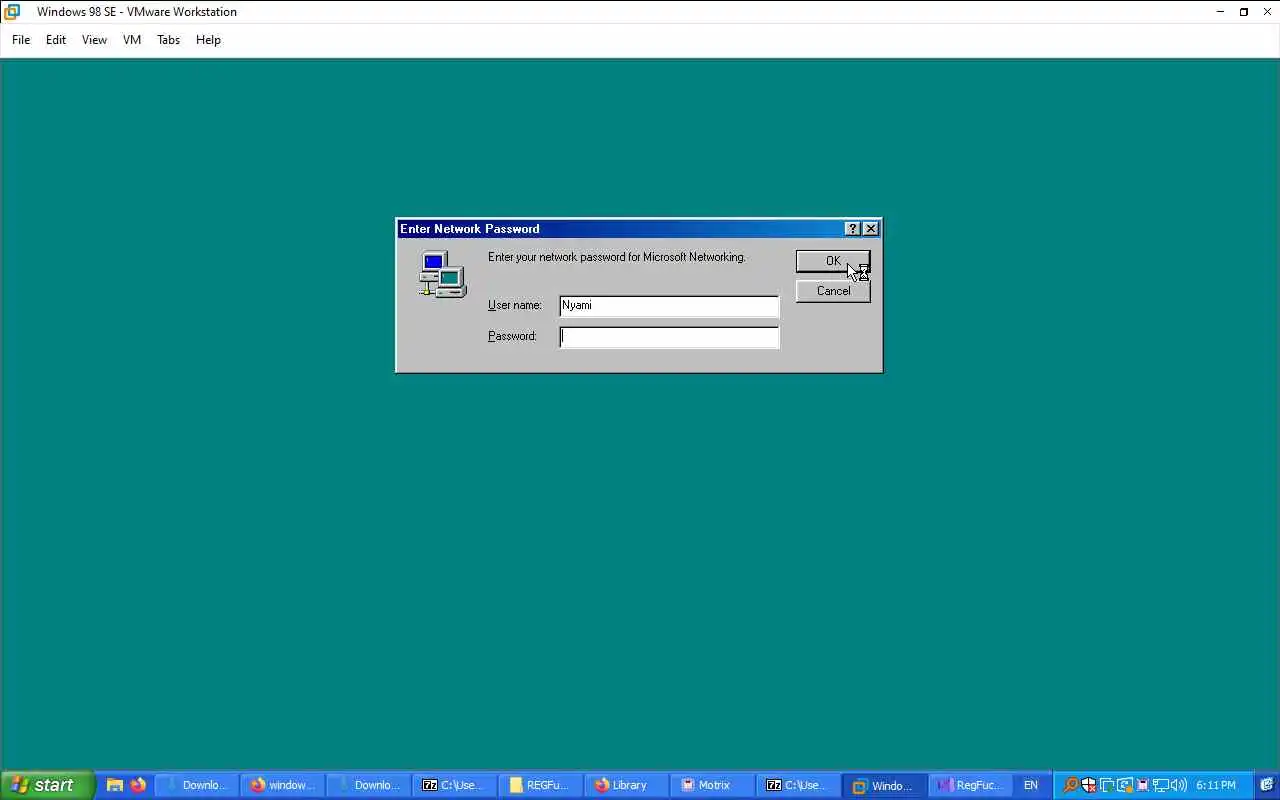This screenshot has width=1280, height=800.
Task: Click the question mark help button in dialog title
Action: click(x=852, y=229)
